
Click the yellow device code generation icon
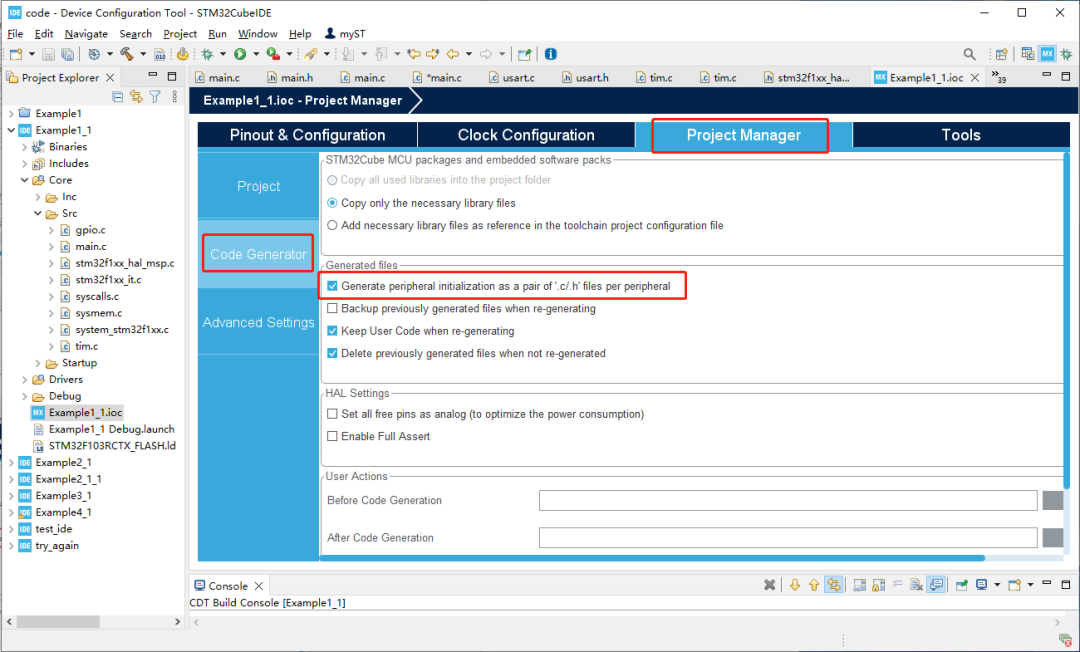(183, 54)
